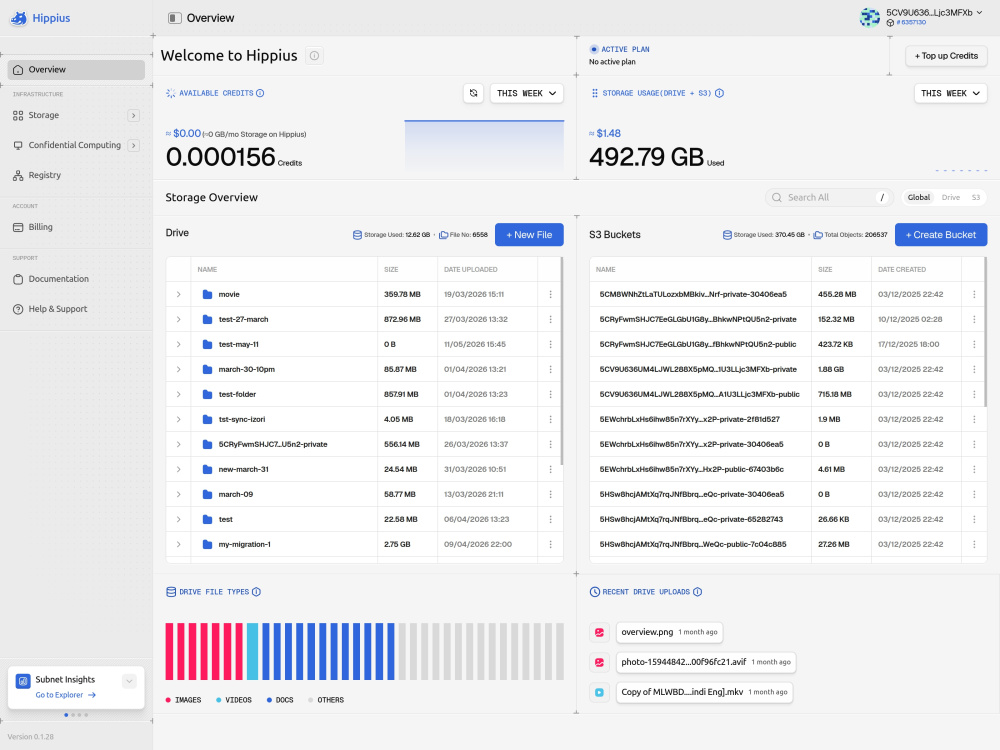Open info icon next to Welcome to Hippius
The width and height of the screenshot is (1000, 750).
(314, 55)
